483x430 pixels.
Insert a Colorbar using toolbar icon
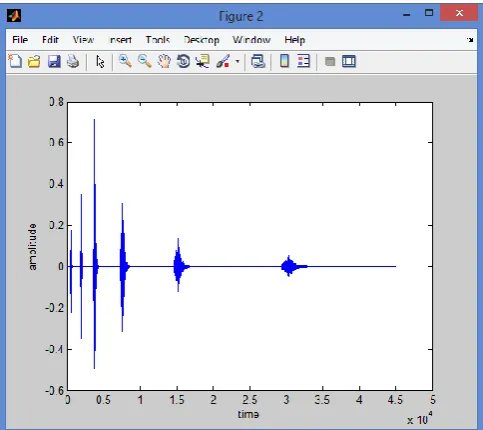[x=284, y=61]
